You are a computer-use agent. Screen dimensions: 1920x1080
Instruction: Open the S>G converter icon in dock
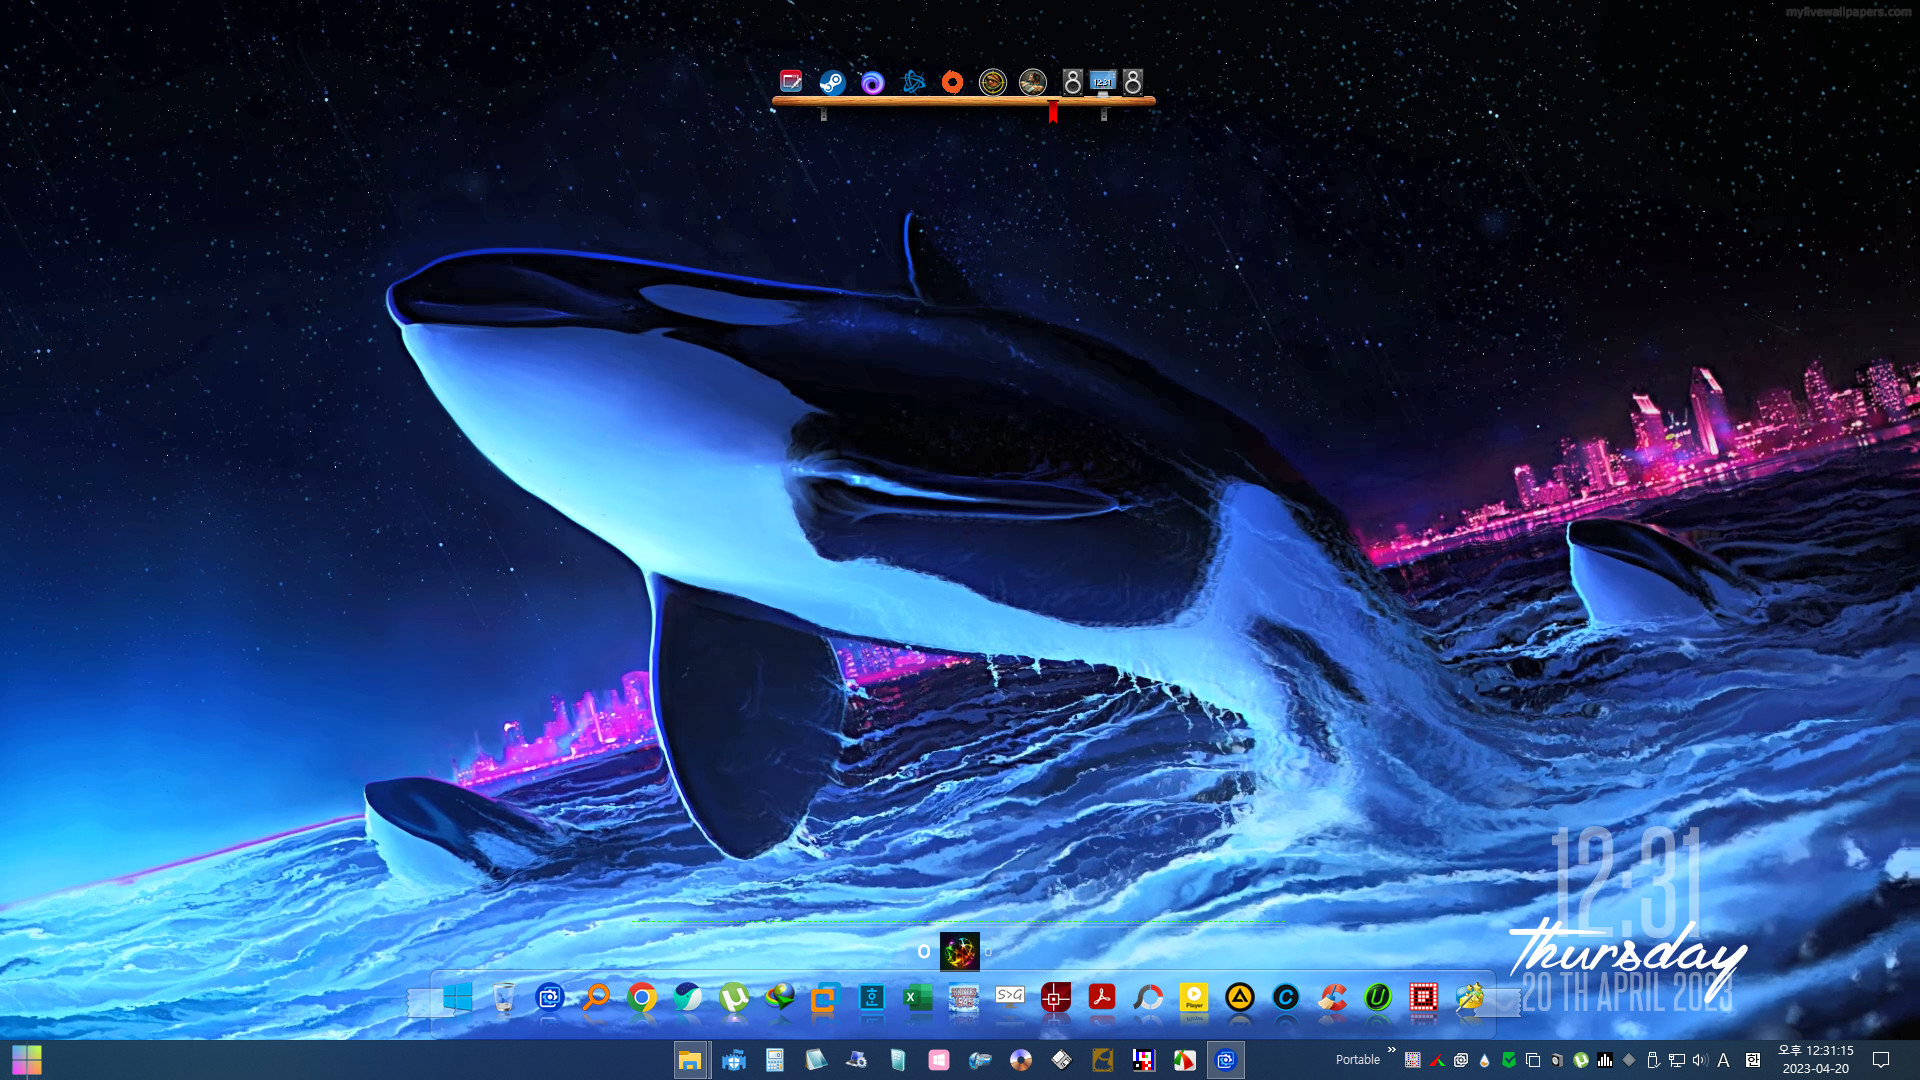pyautogui.click(x=1010, y=995)
